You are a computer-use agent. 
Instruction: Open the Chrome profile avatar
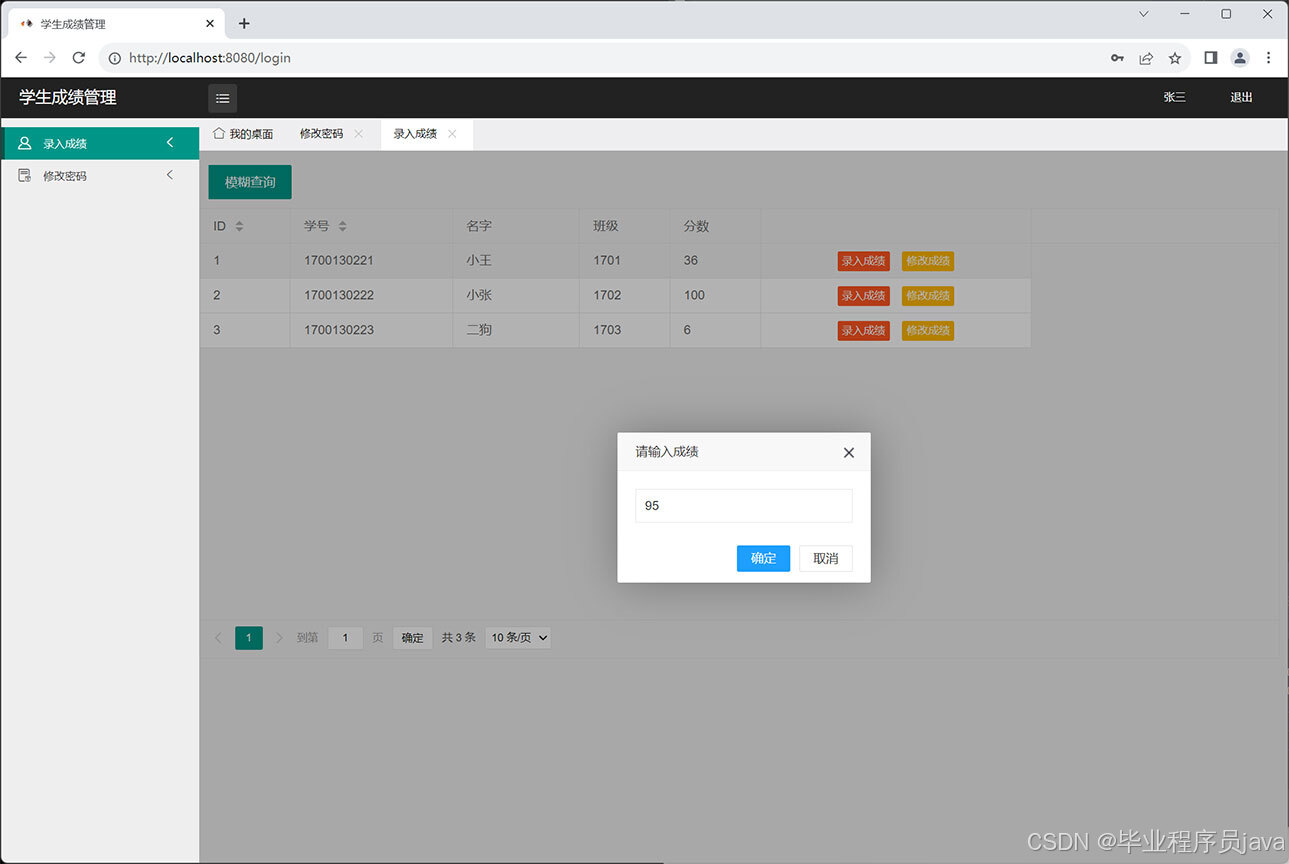coord(1240,58)
